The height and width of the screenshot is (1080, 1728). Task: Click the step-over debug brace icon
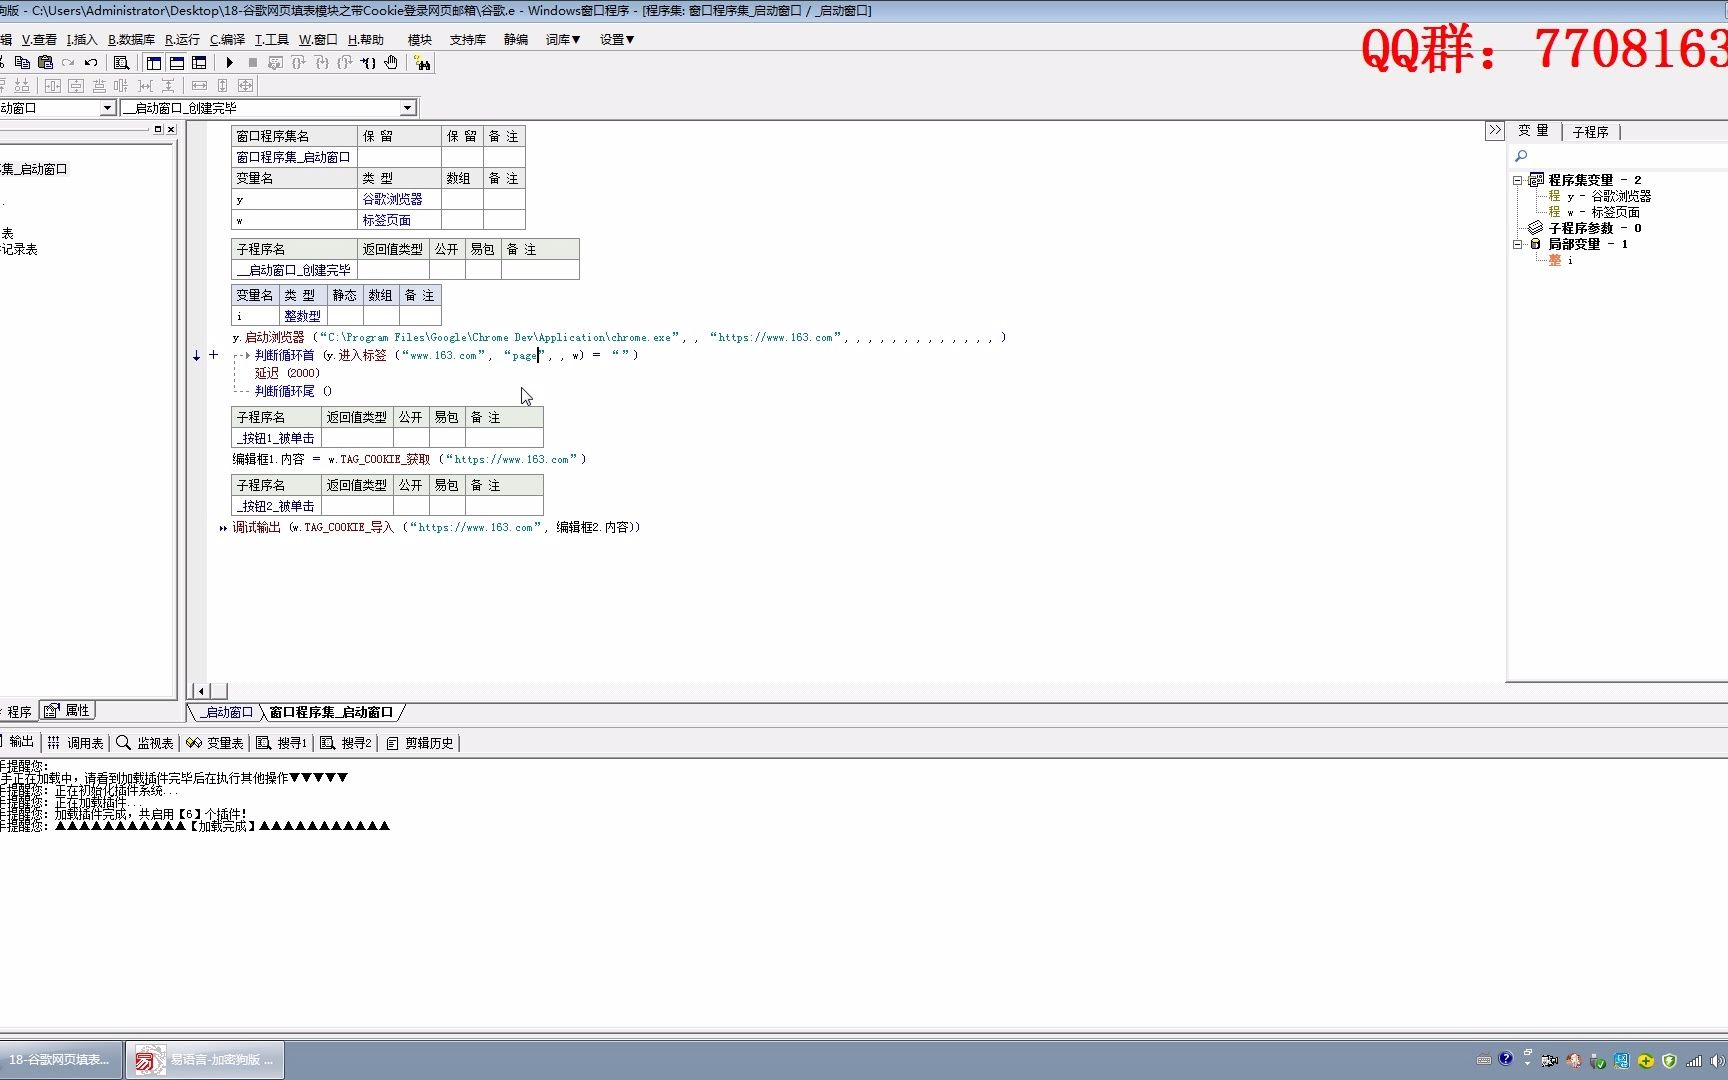point(298,62)
